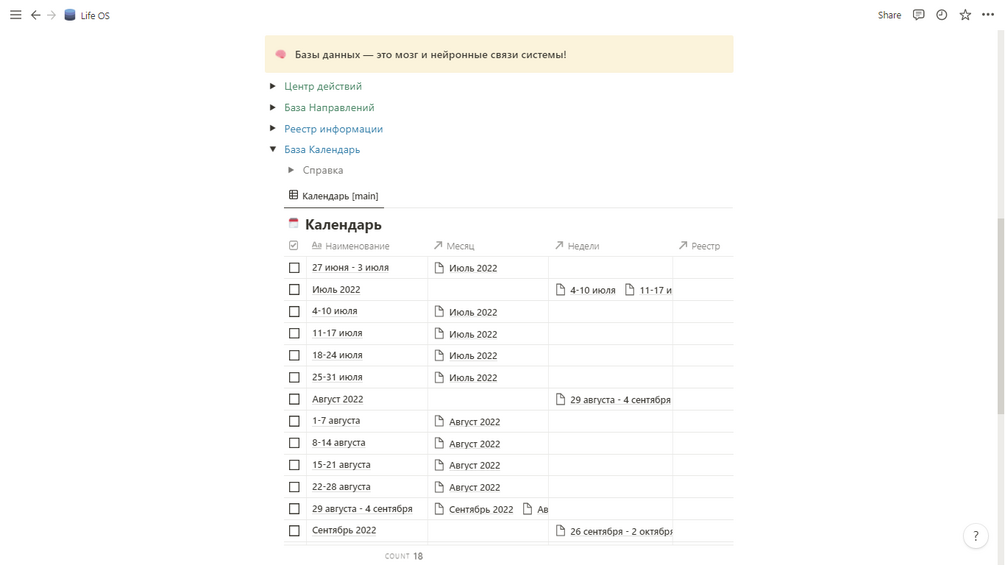
Task: Favorite this page with the star
Action: pos(965,15)
